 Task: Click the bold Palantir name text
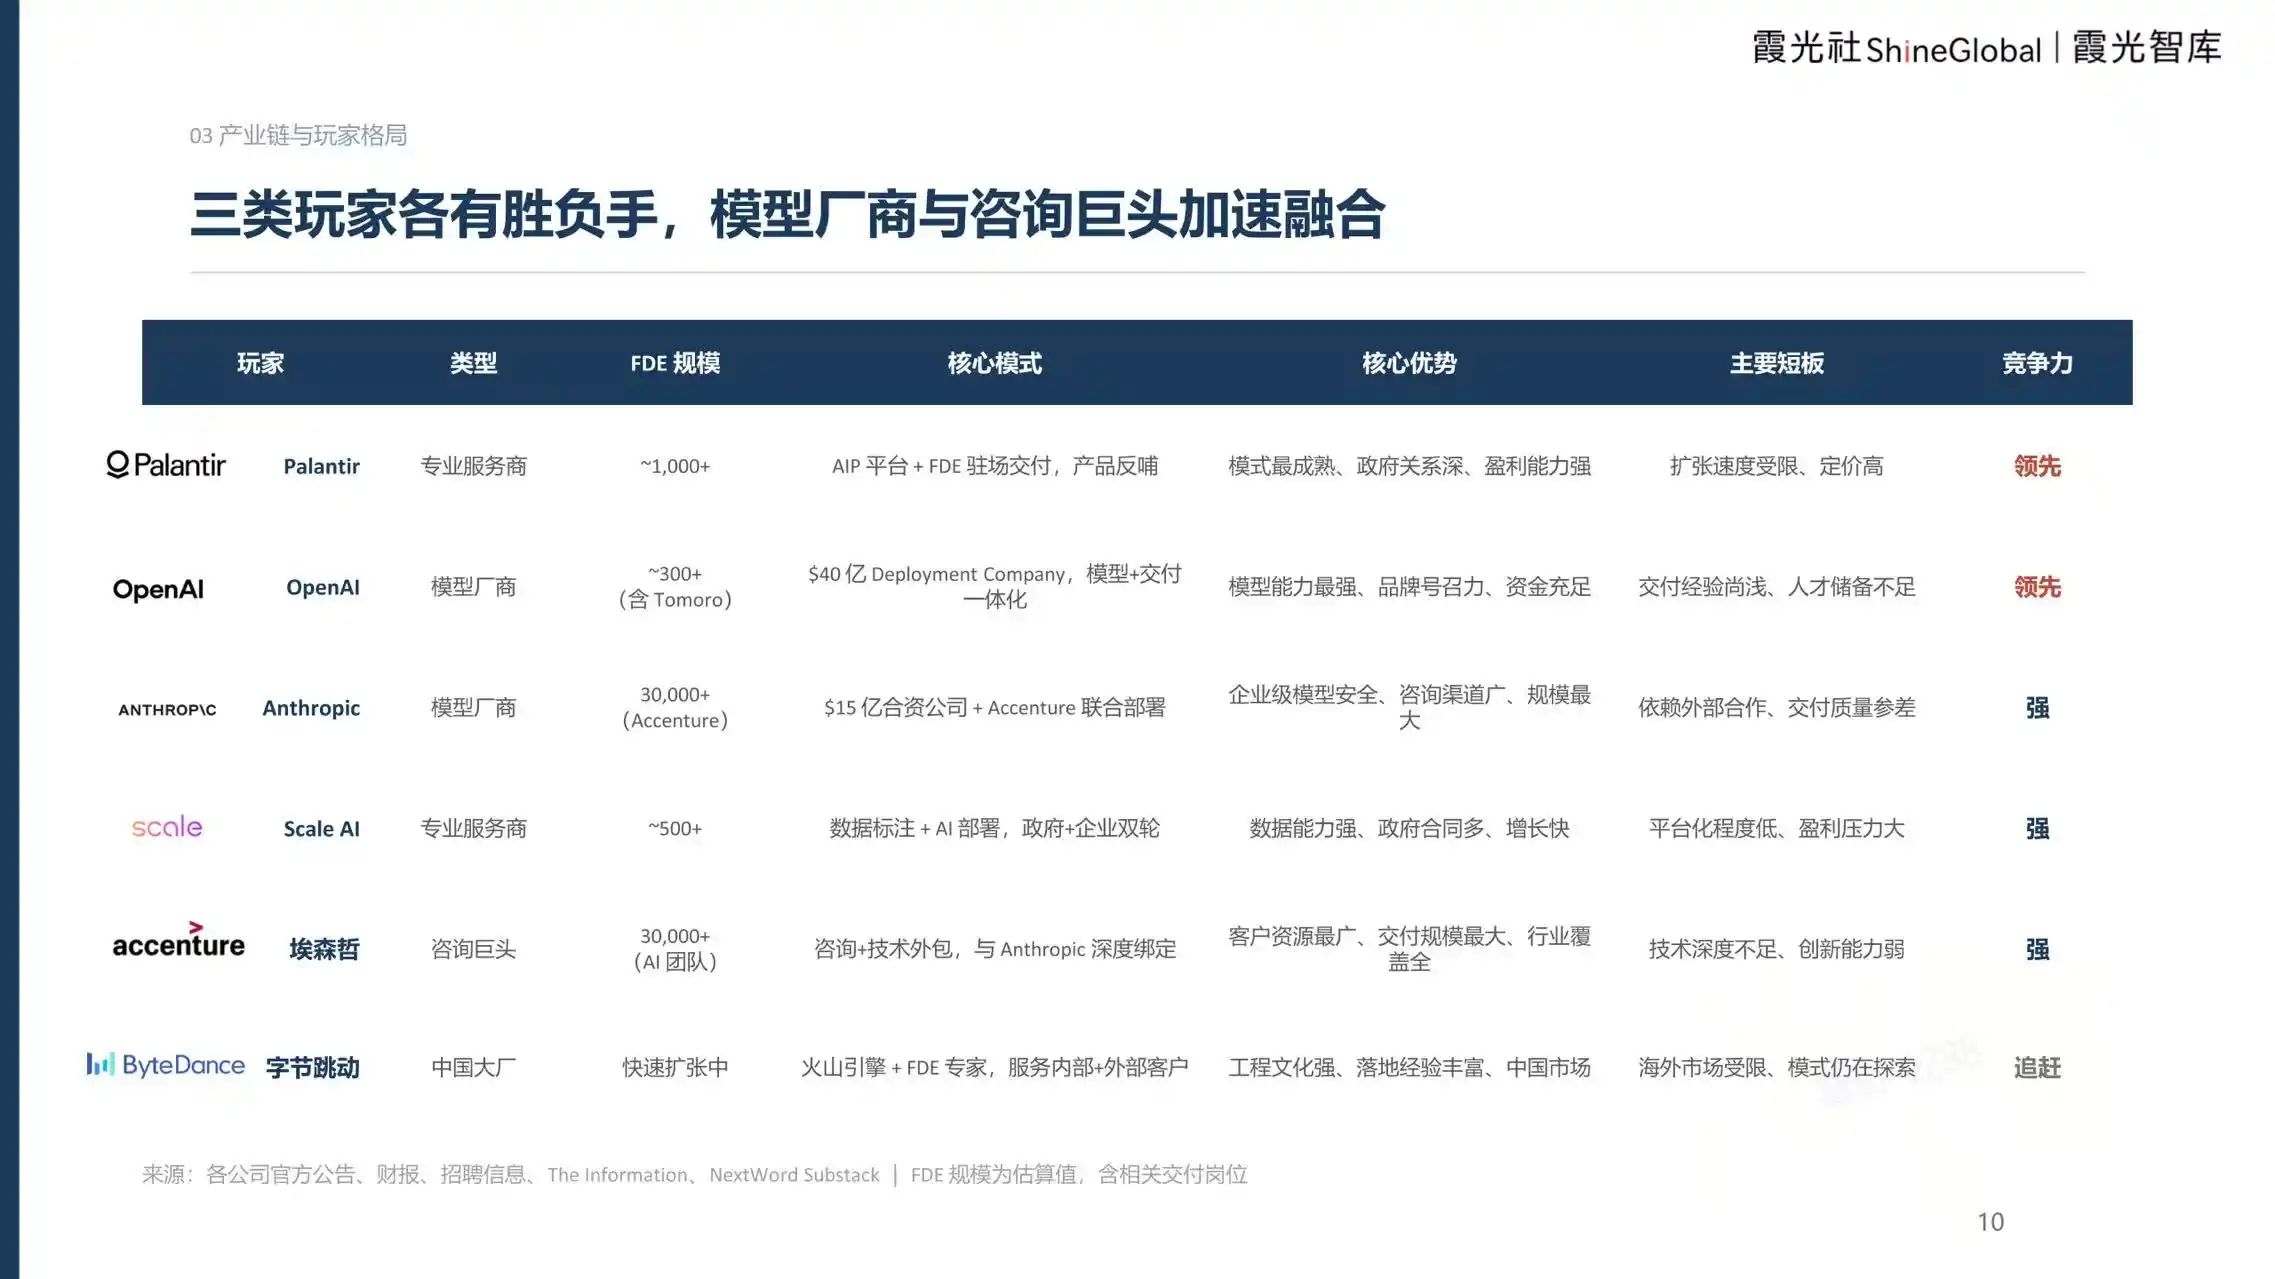coord(321,466)
